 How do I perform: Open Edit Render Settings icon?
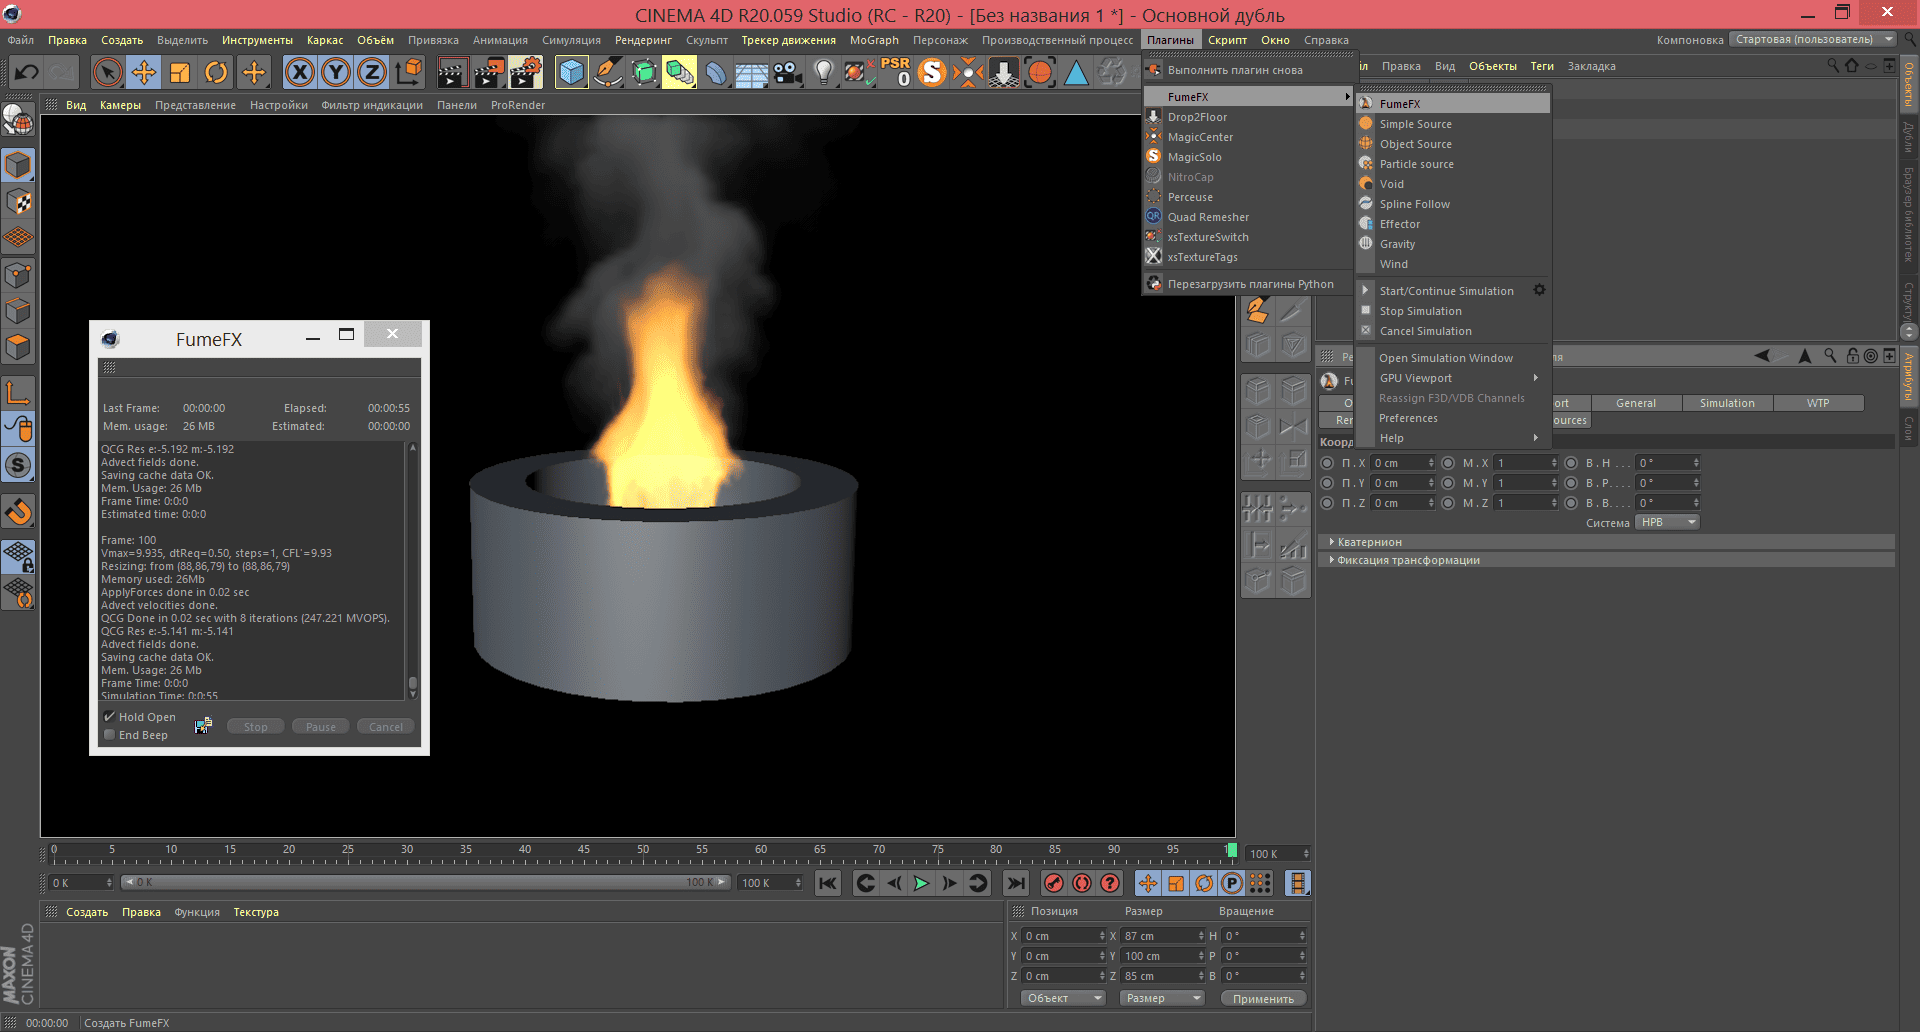(x=526, y=72)
